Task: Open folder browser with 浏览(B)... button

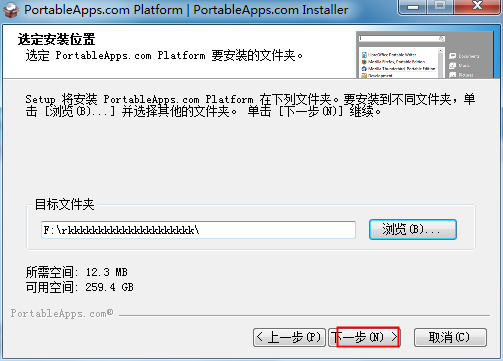Action: click(413, 229)
